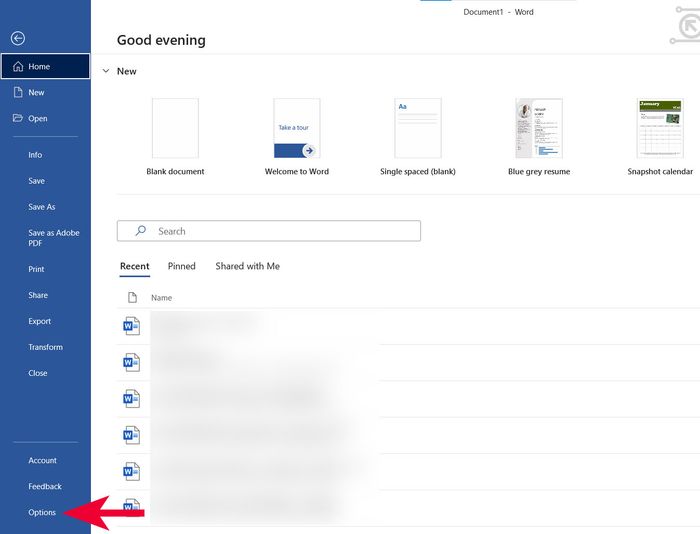
Task: Click the first Word document icon in recent list
Action: click(132, 326)
